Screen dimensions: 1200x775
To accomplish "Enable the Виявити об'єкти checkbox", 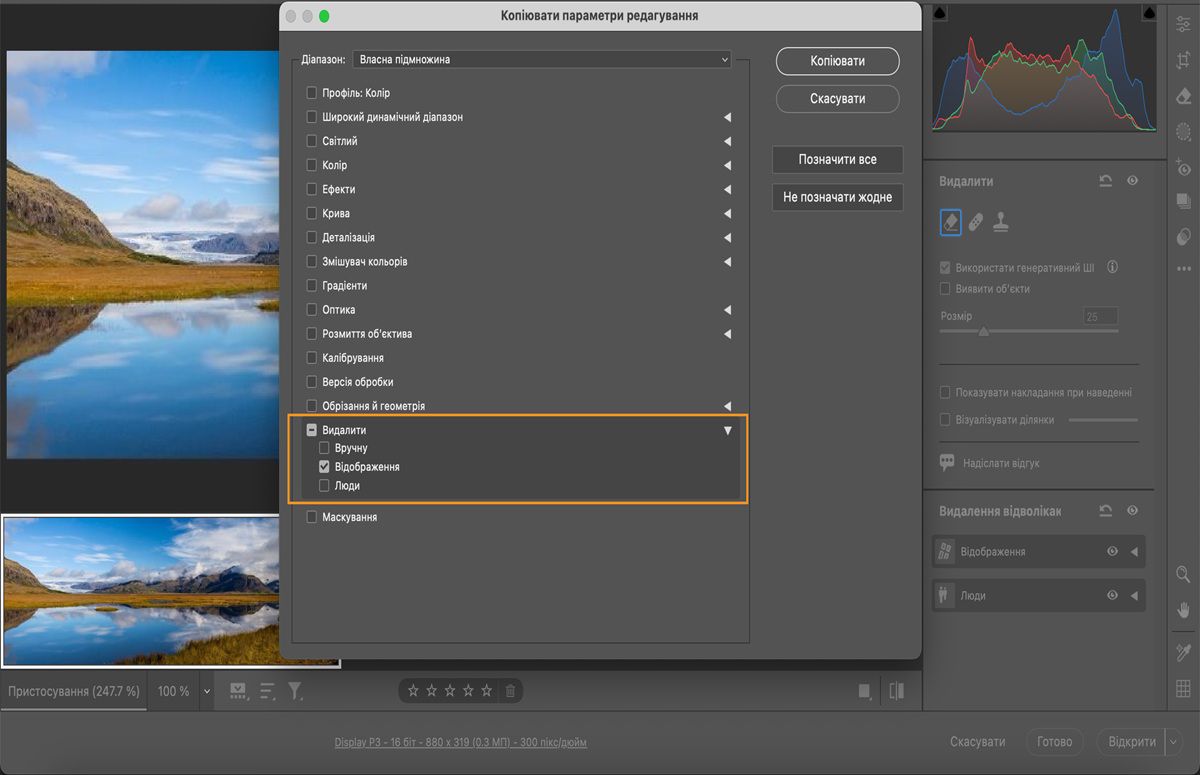I will click(x=945, y=289).
